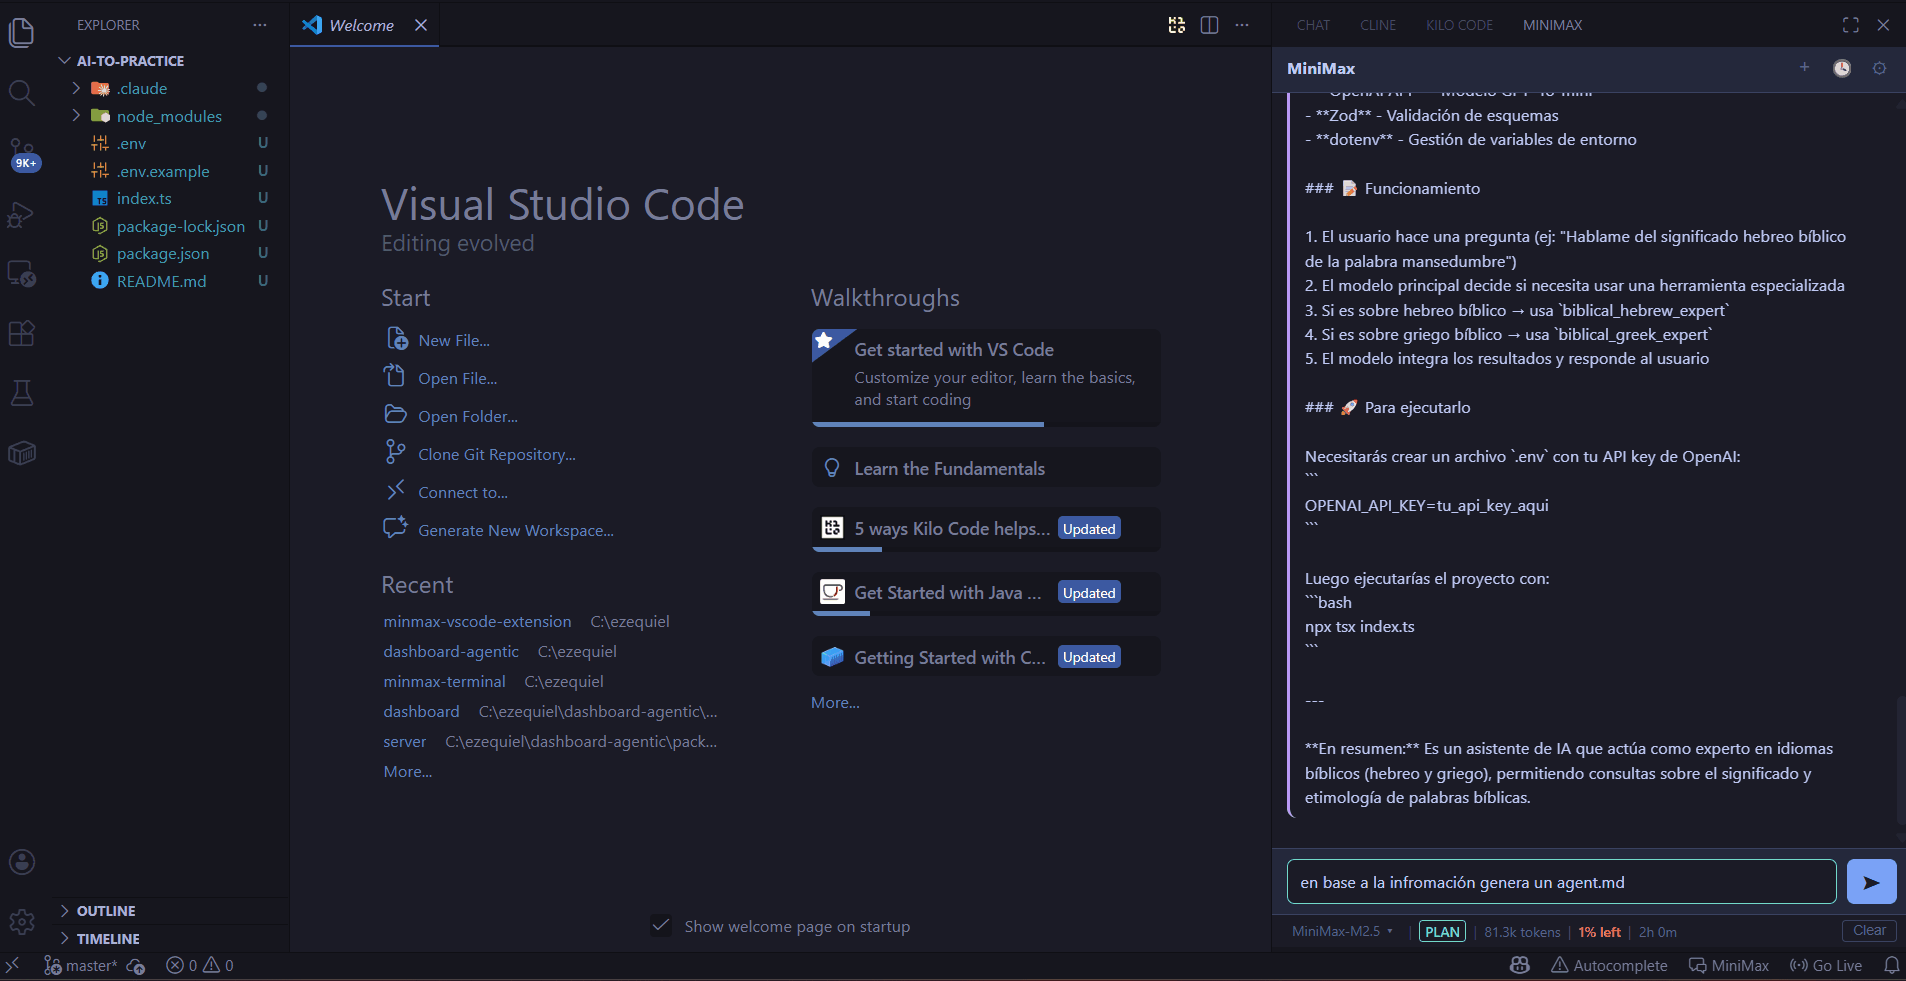1906x981 pixels.
Task: Open .env.example file in explorer
Action: pos(163,172)
